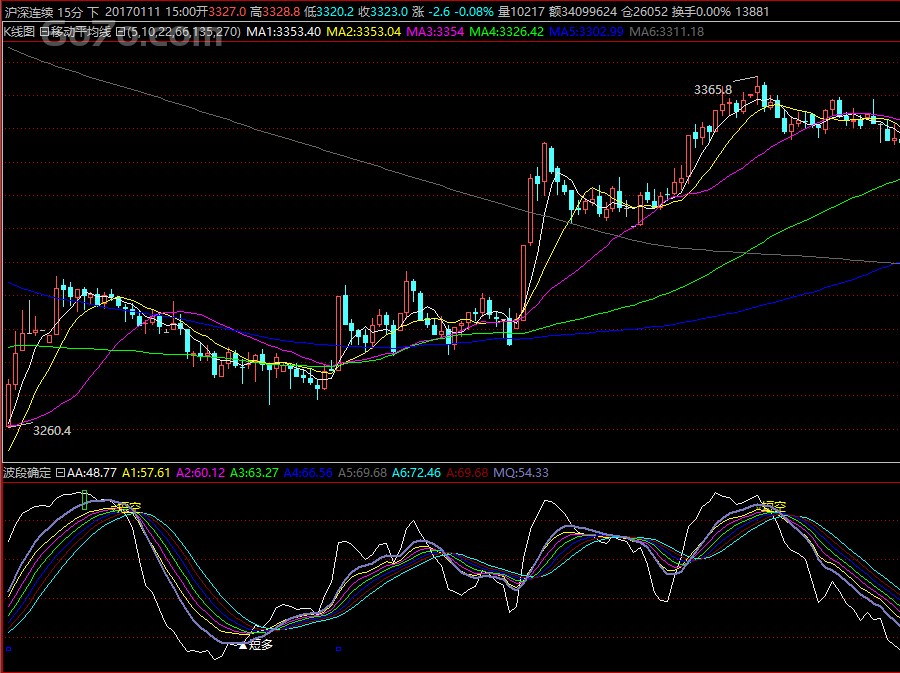Open the 15分 period selector
This screenshot has height=673, width=900.
coord(70,12)
